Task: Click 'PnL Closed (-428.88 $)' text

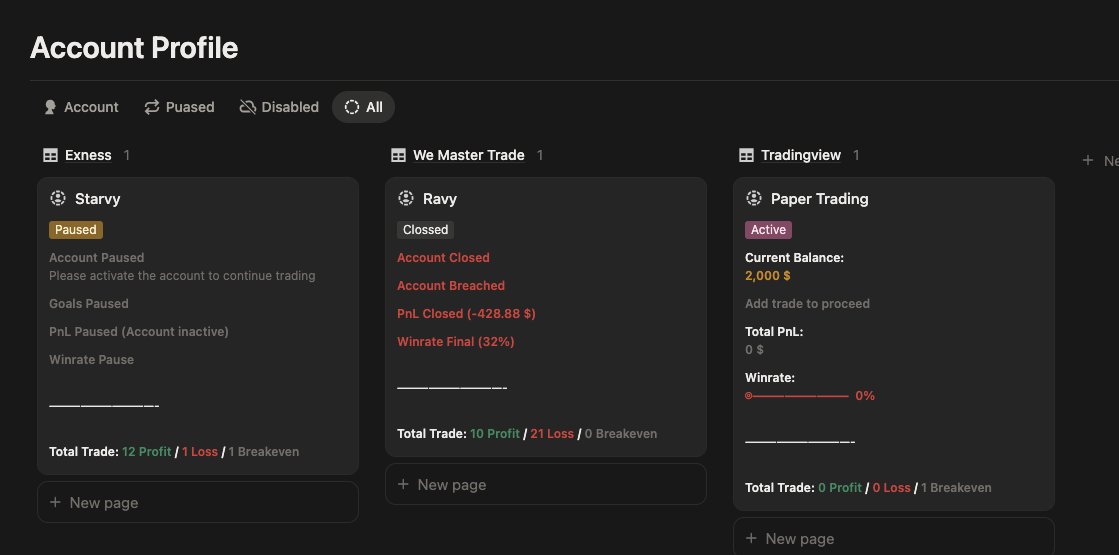Action: 466,313
